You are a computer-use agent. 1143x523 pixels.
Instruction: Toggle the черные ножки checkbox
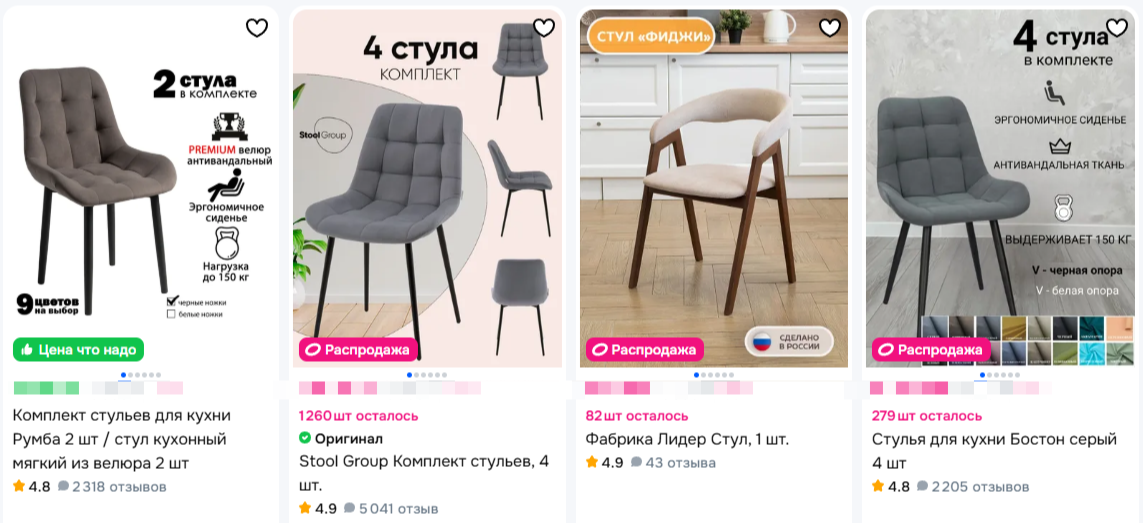pyautogui.click(x=172, y=301)
